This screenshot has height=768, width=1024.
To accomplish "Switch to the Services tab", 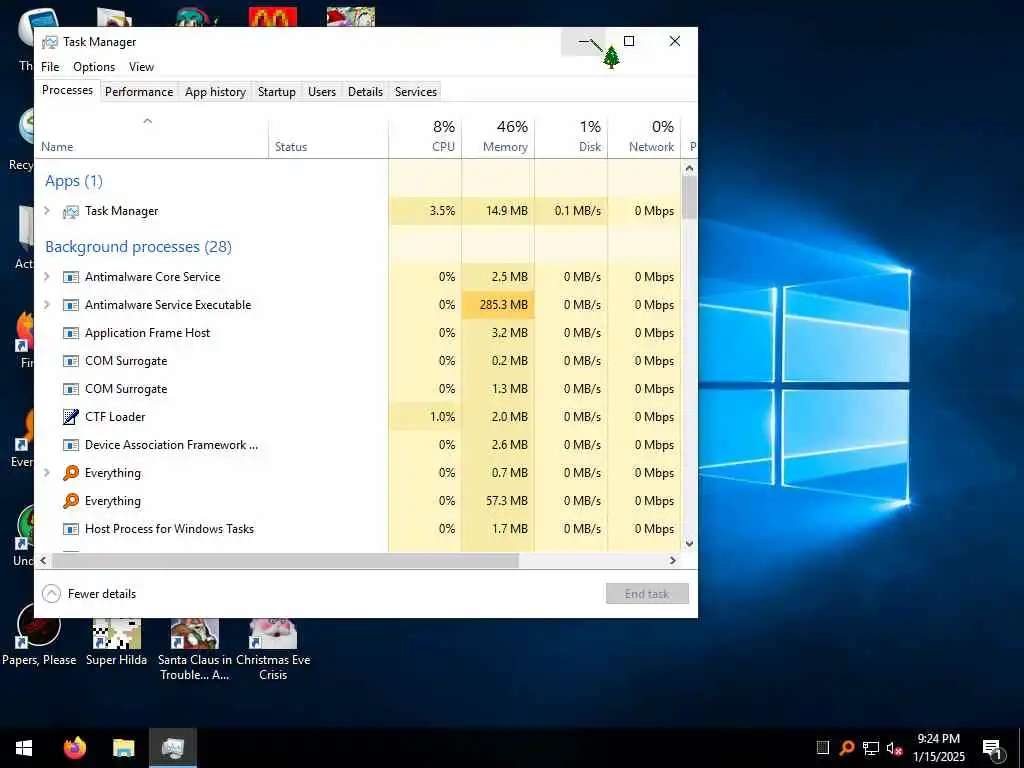I will point(416,92).
